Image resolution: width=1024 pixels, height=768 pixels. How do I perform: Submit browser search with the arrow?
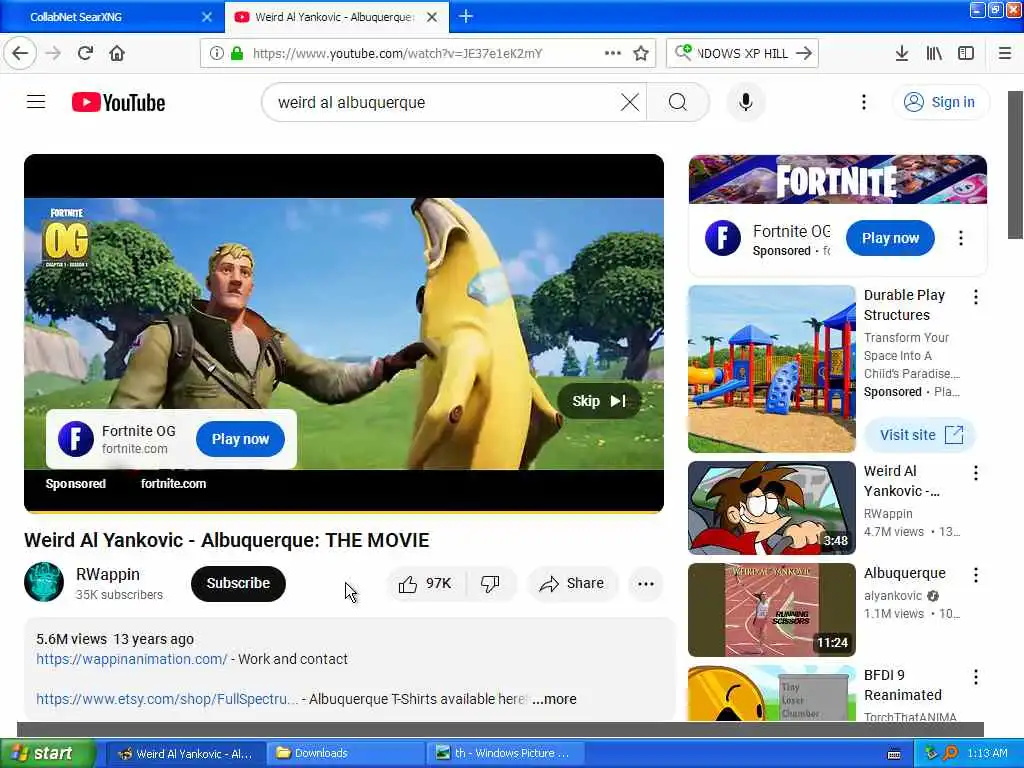tap(804, 54)
